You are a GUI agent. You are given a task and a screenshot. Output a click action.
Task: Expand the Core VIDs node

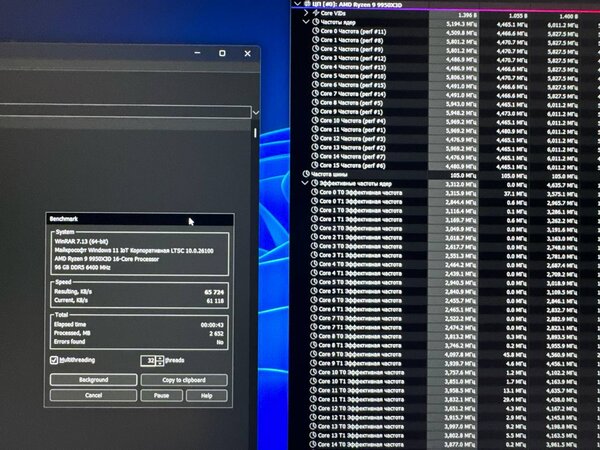(306, 13)
